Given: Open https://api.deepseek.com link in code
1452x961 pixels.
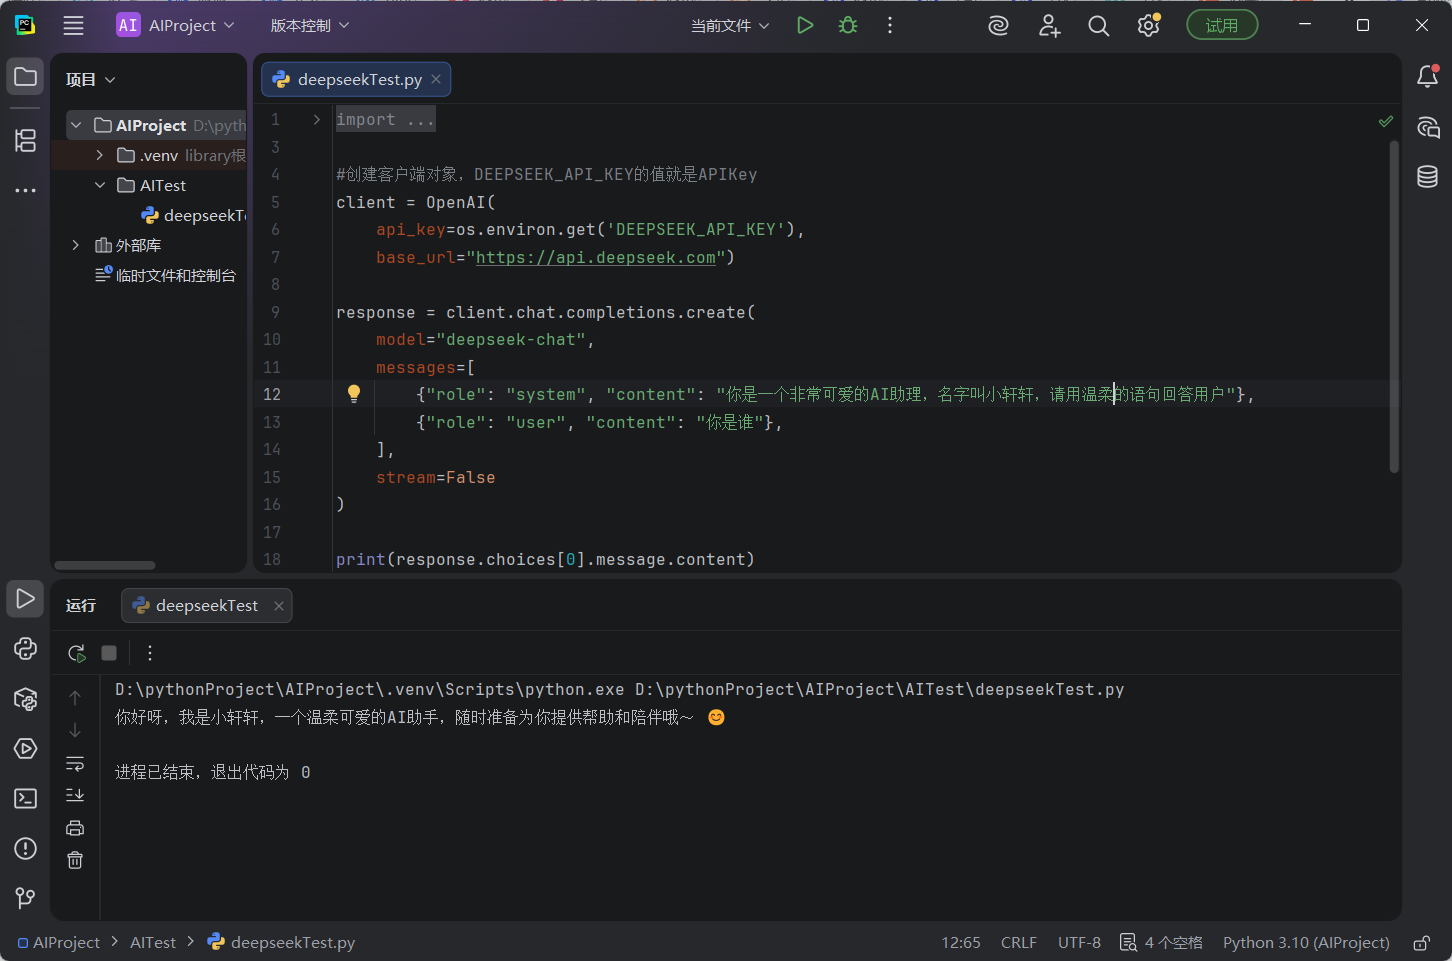Looking at the screenshot, I should click(x=596, y=257).
